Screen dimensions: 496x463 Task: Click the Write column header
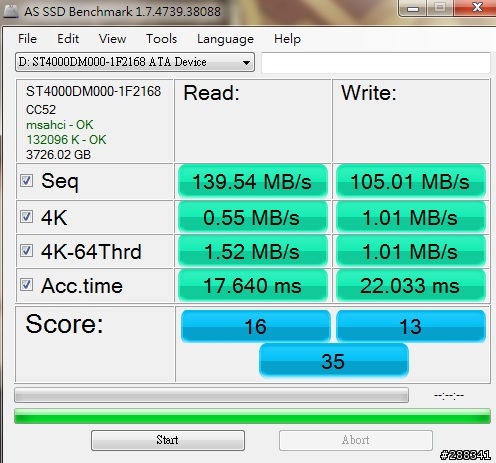369,93
